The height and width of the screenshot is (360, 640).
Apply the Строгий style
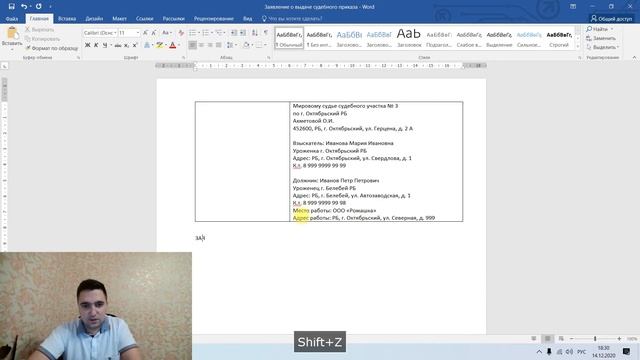[559, 38]
